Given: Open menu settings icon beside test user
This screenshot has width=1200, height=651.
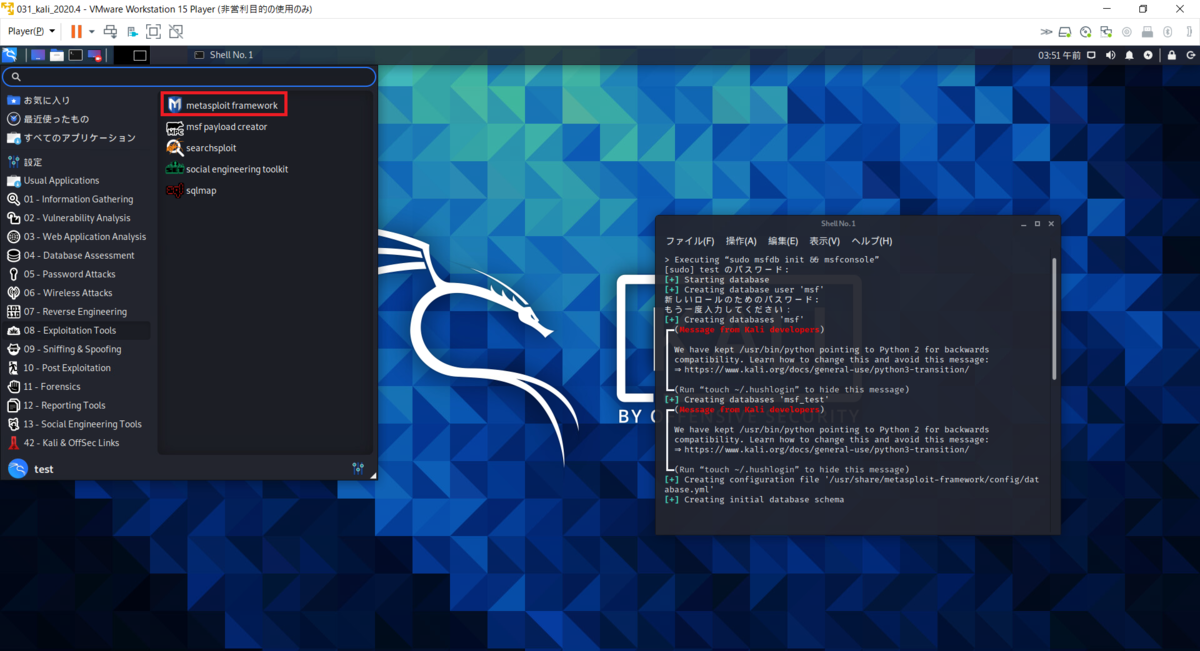Looking at the screenshot, I should (358, 468).
